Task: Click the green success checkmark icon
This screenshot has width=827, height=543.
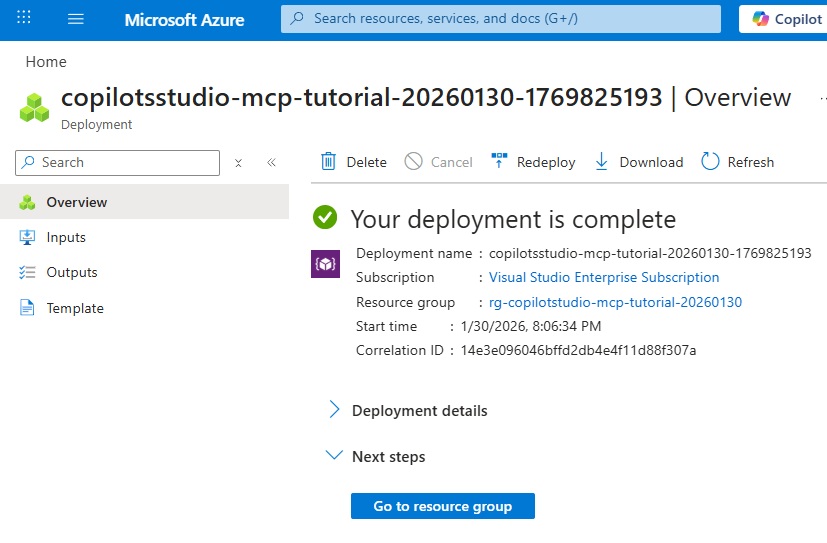Action: pyautogui.click(x=325, y=217)
